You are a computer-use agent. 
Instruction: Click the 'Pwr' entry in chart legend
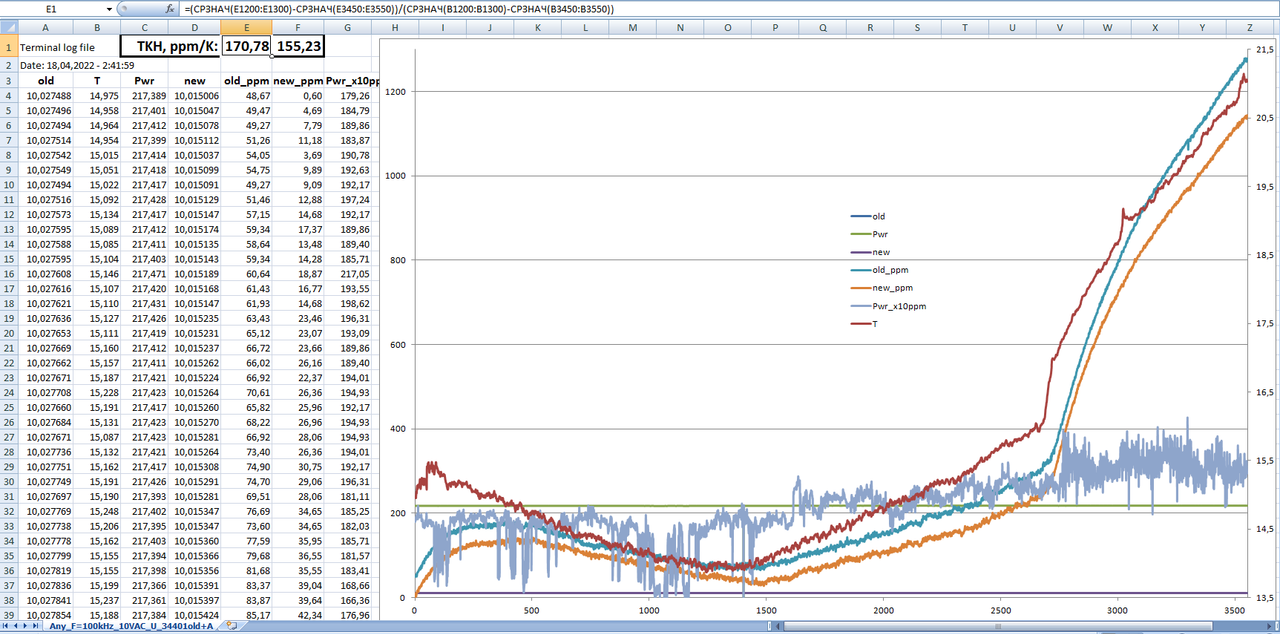pyautogui.click(x=869, y=234)
